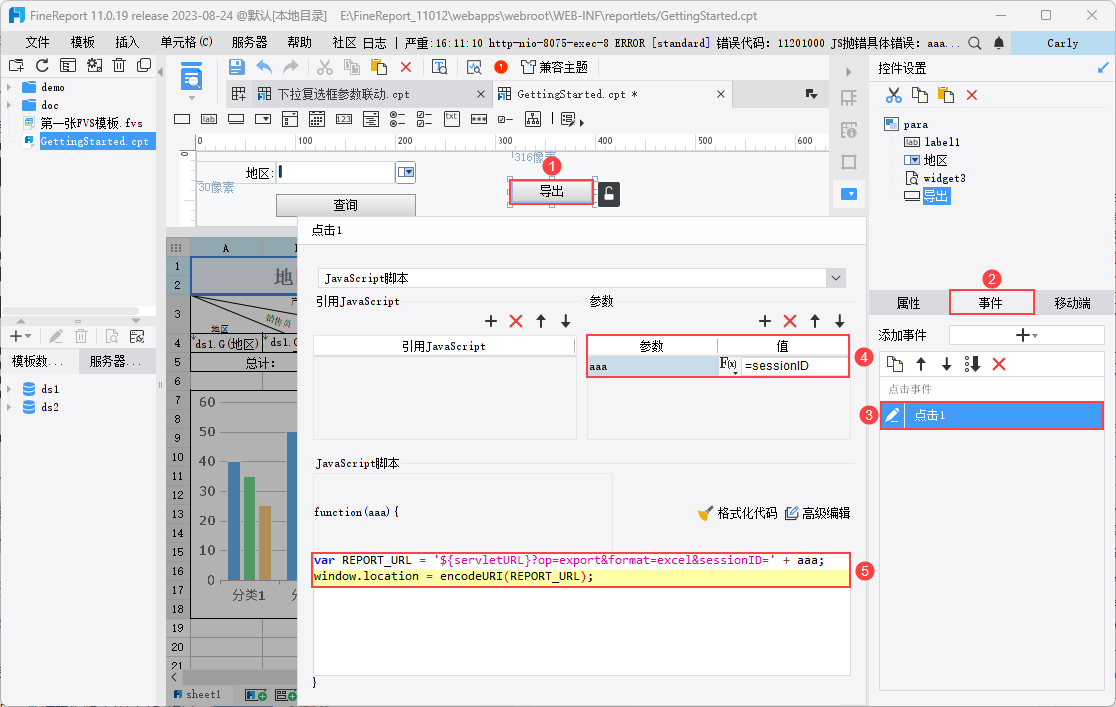
Task: Switch to the 属性 tab
Action: 908,303
